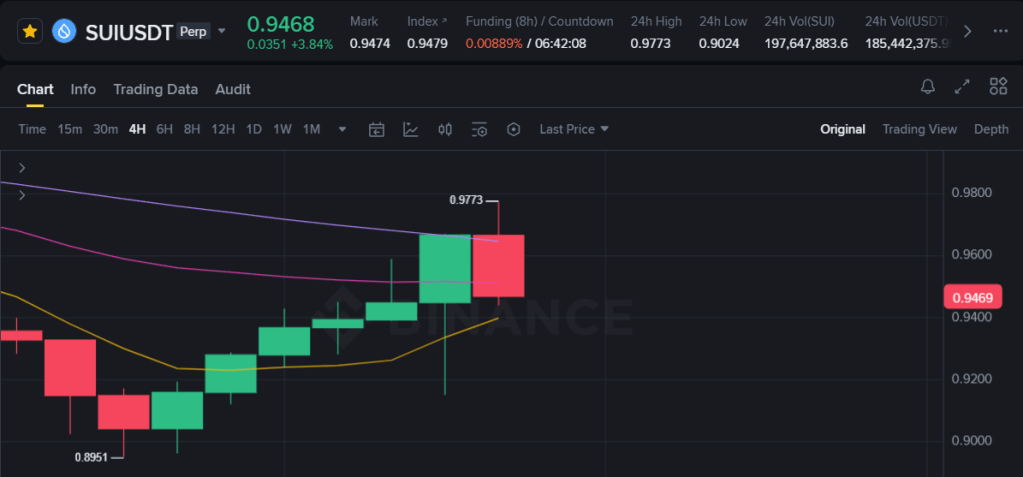Viewport: 1023px width, 477px height.
Task: Select the 1D timeframe
Action: [254, 129]
